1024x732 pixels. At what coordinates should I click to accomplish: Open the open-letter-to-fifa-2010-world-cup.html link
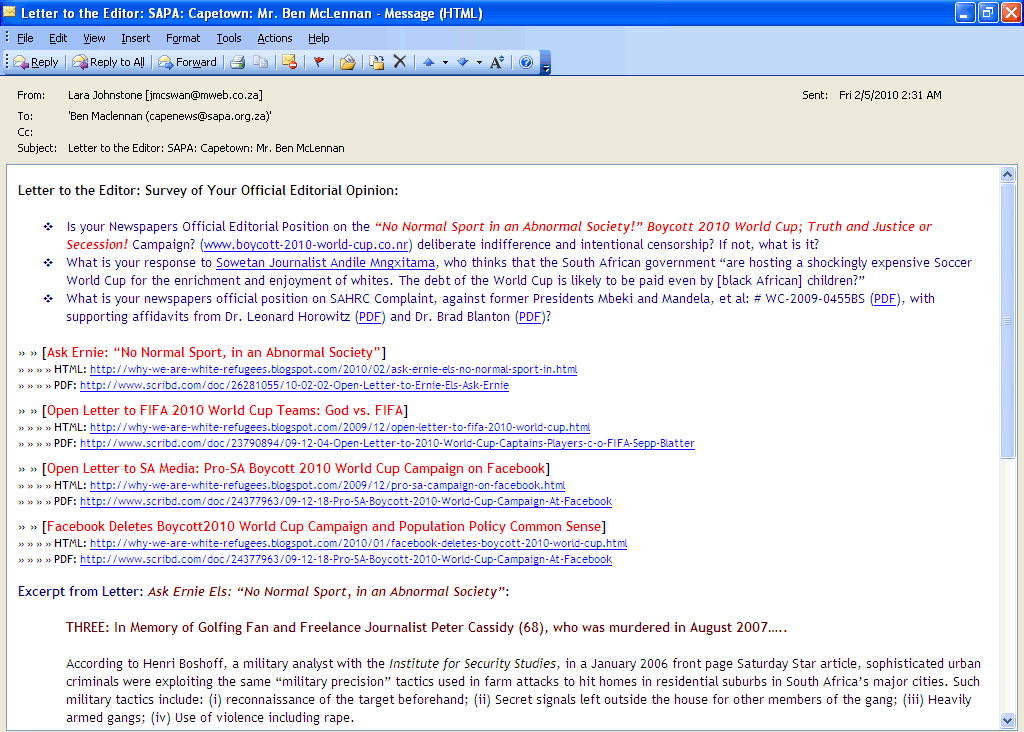tap(340, 428)
